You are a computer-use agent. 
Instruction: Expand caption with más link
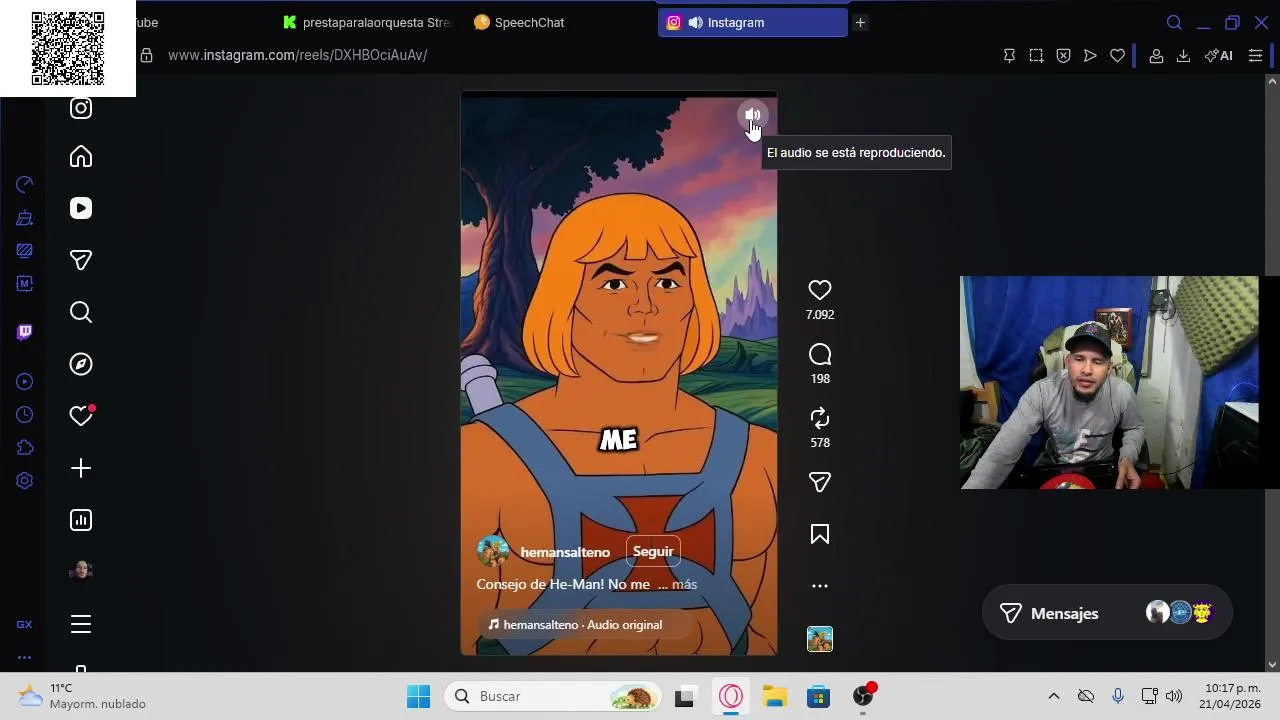(x=685, y=584)
